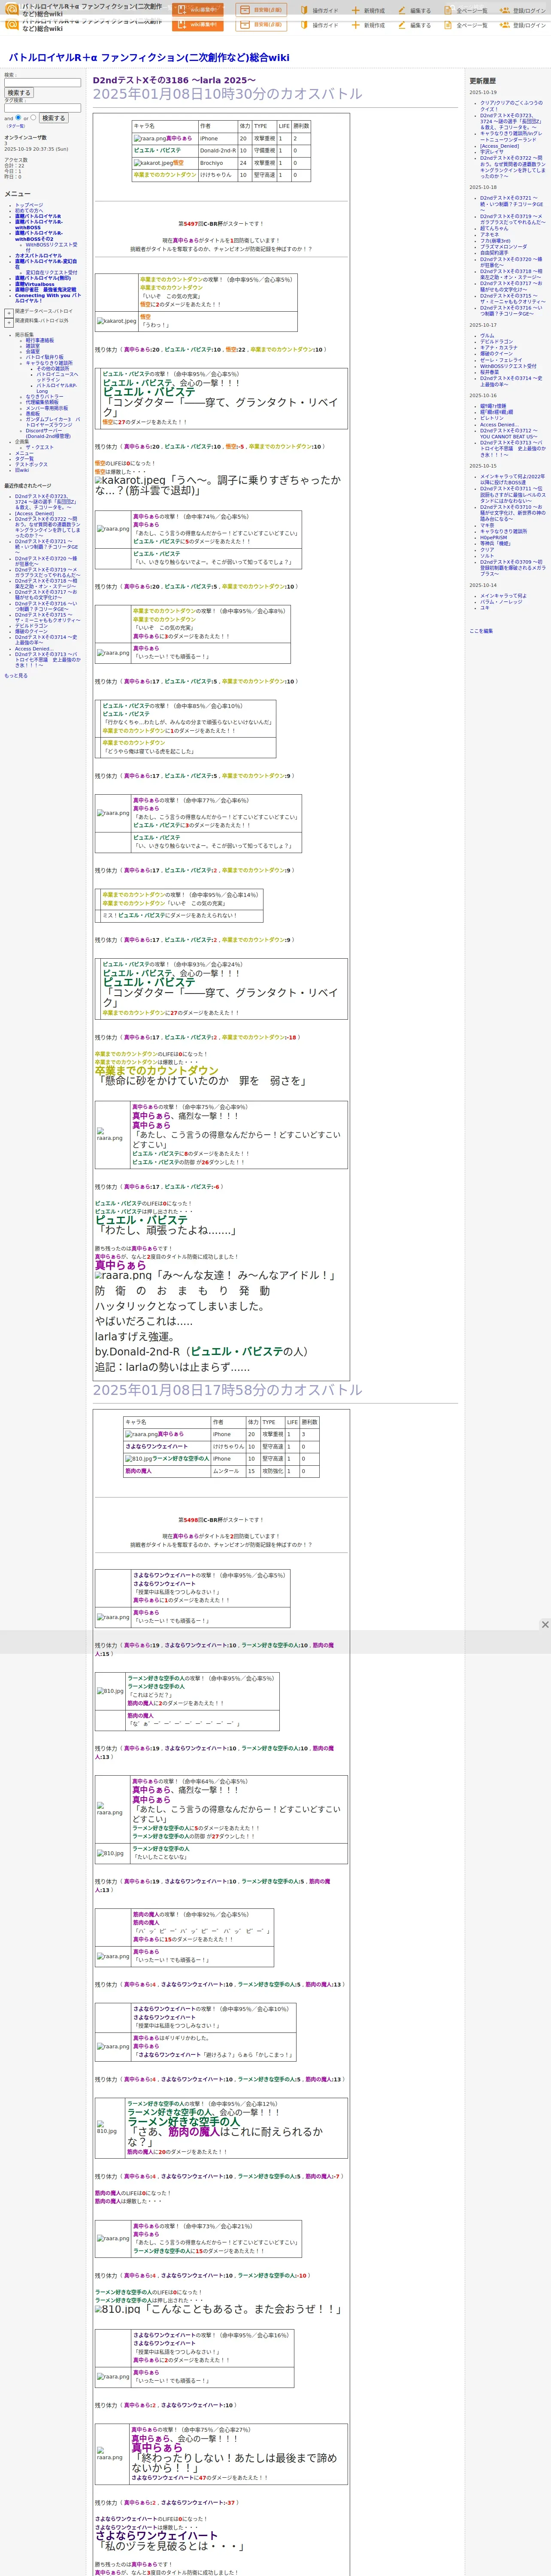
Task: Click the 検索する button next to tag search field
Action: [x=53, y=118]
